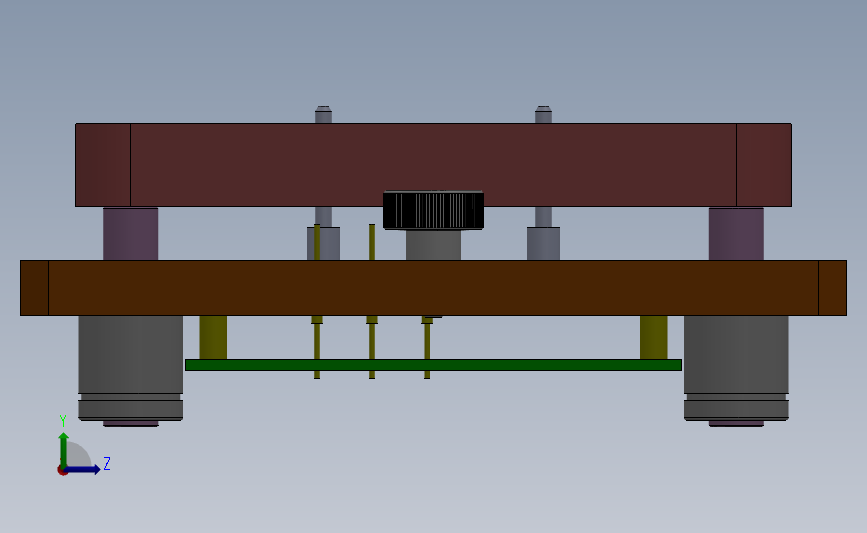The image size is (867, 533).
Task: Select the left olive standoff above green board
Action: pos(213,338)
